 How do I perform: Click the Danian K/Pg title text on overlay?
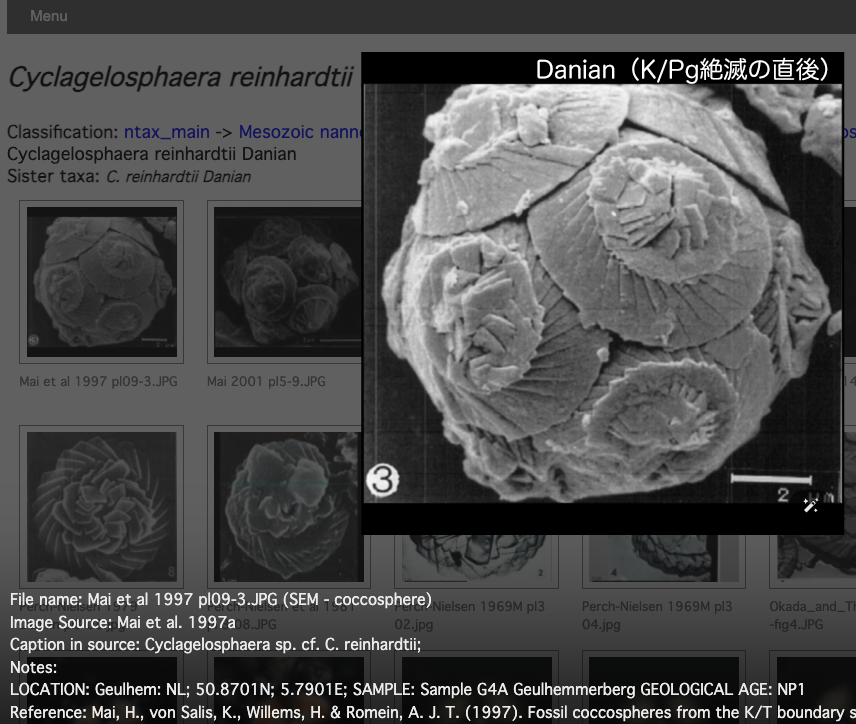(682, 69)
